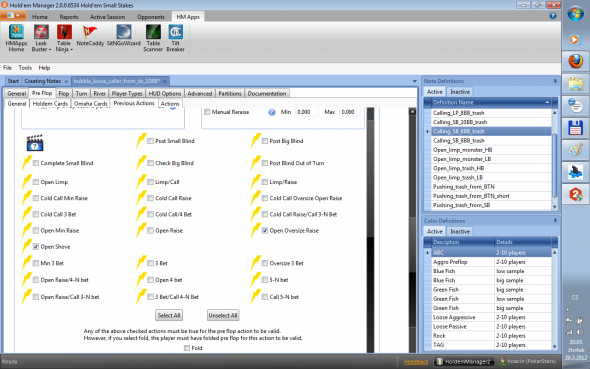Click lightning icon next to Open Oversize Raise
This screenshot has height=369, width=590.
point(256,230)
